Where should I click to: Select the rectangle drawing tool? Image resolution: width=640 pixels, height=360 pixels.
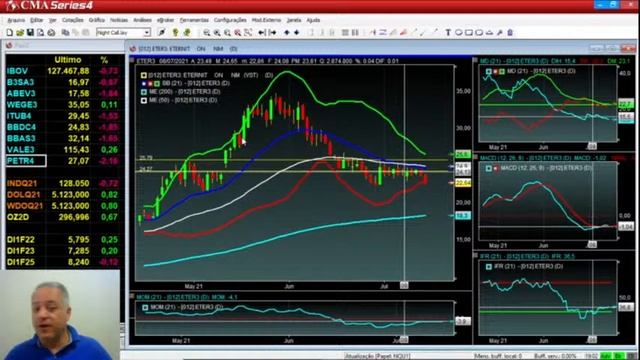click(469, 33)
